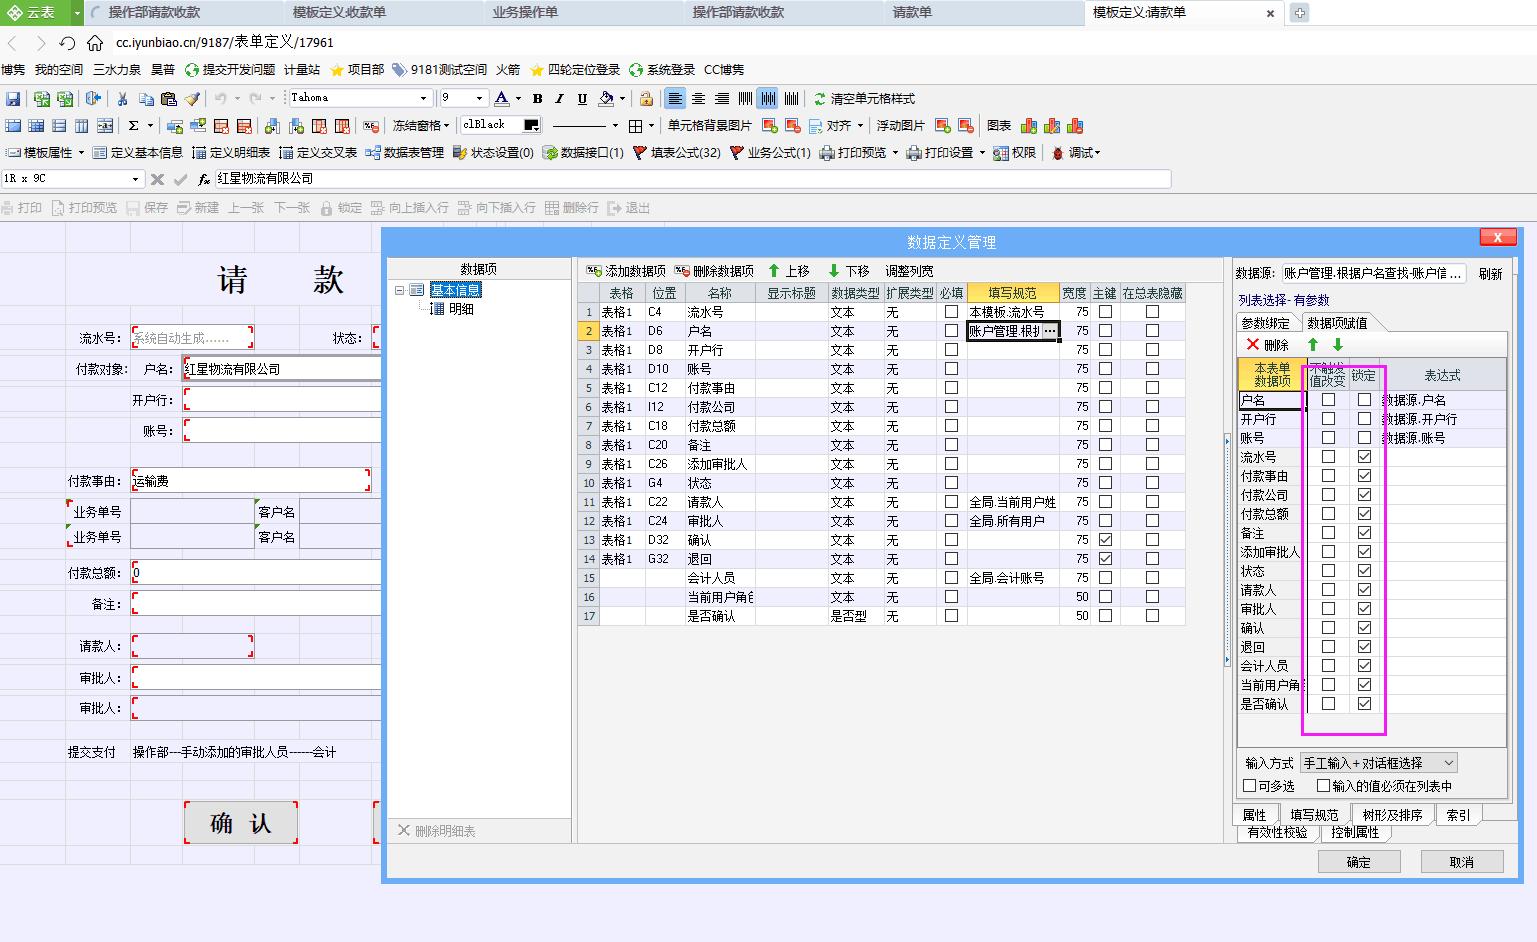Click 添加数据项 button
Viewport: 1537px width, 942px height.
click(x=627, y=271)
